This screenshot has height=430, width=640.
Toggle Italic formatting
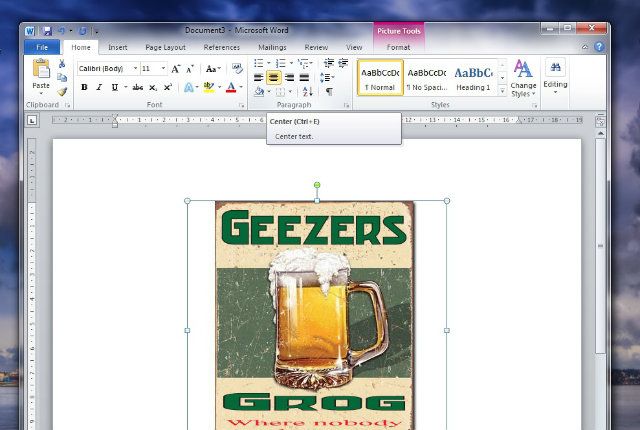[x=99, y=87]
